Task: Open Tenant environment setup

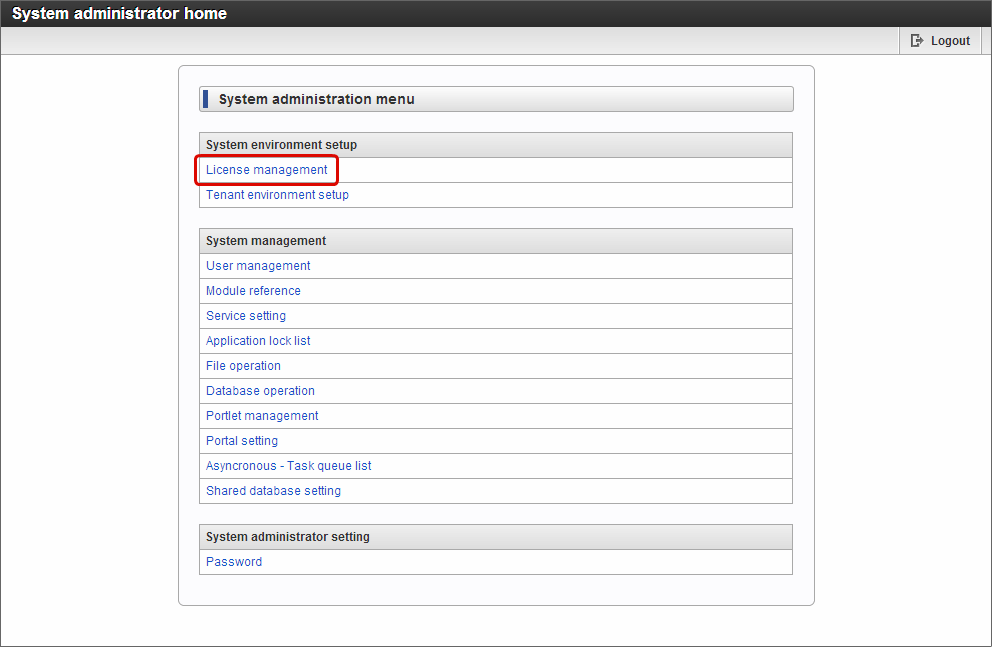Action: pos(277,195)
